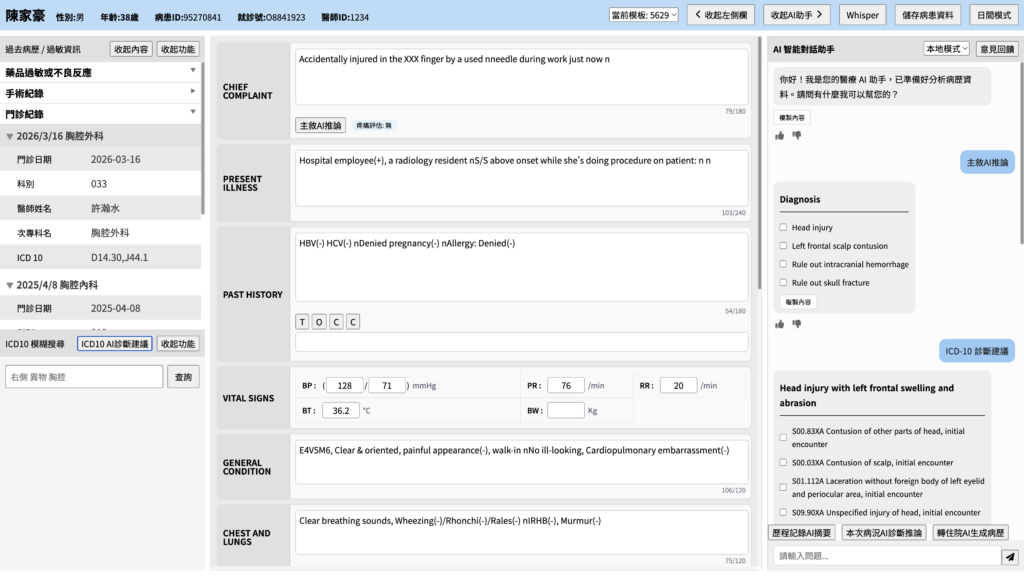Click 收起內容 in past history header
Viewport: 1024px width, 577px height.
click(x=131, y=49)
